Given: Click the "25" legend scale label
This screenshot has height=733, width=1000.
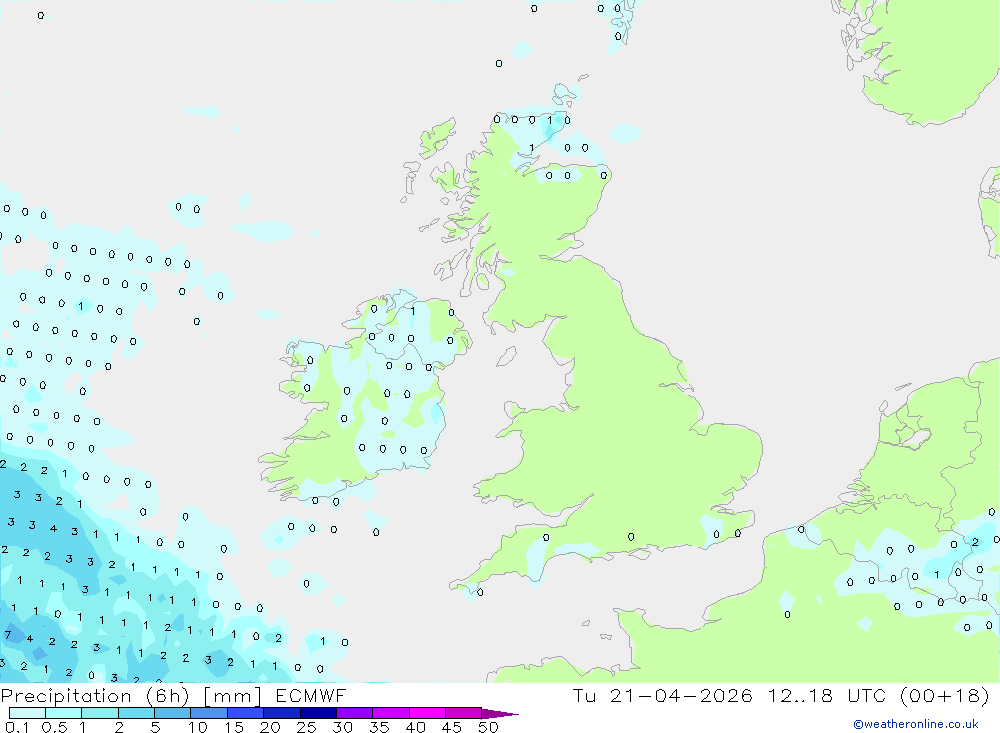Looking at the screenshot, I should pos(306,727).
